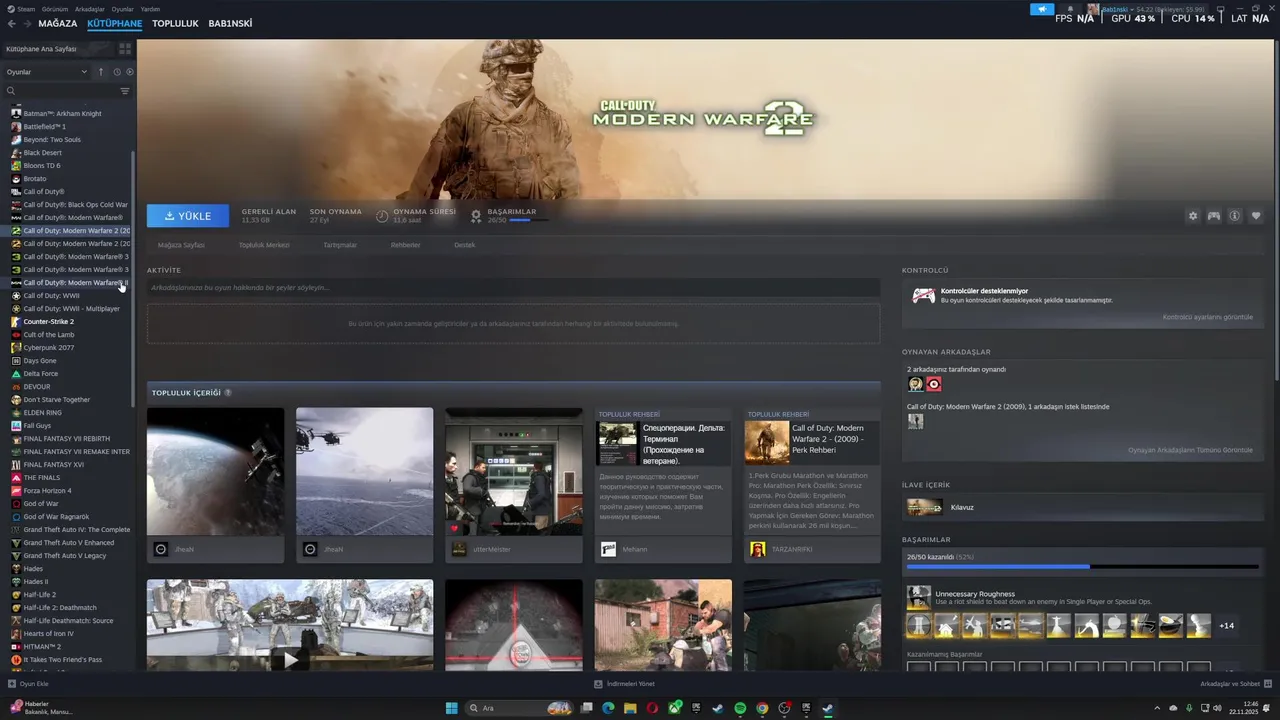
Task: Click the red friend avatar who played
Action: (x=934, y=384)
